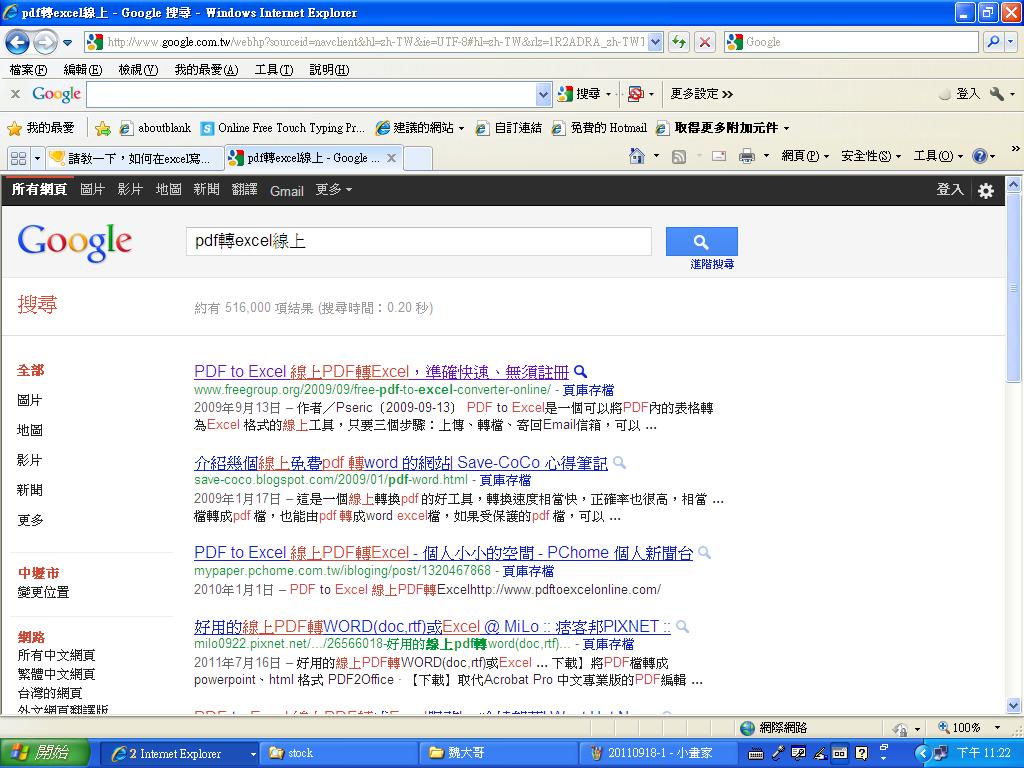Click the Google toolbar search input
Image resolution: width=1024 pixels, height=768 pixels.
pos(311,95)
